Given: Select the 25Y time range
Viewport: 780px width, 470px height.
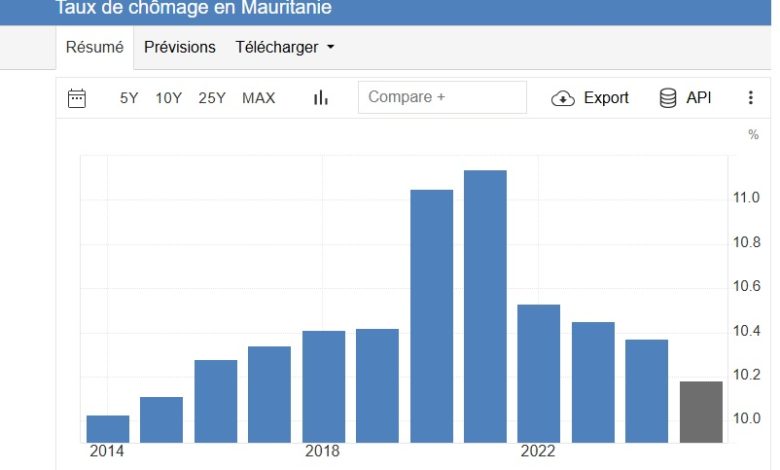Looking at the screenshot, I should pos(212,98).
